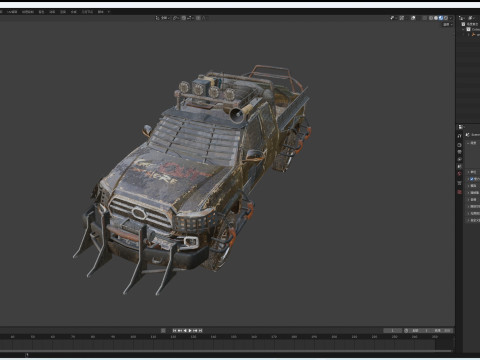Add a new workspace with plus button
This screenshot has height=360, width=480.
[x=109, y=12]
